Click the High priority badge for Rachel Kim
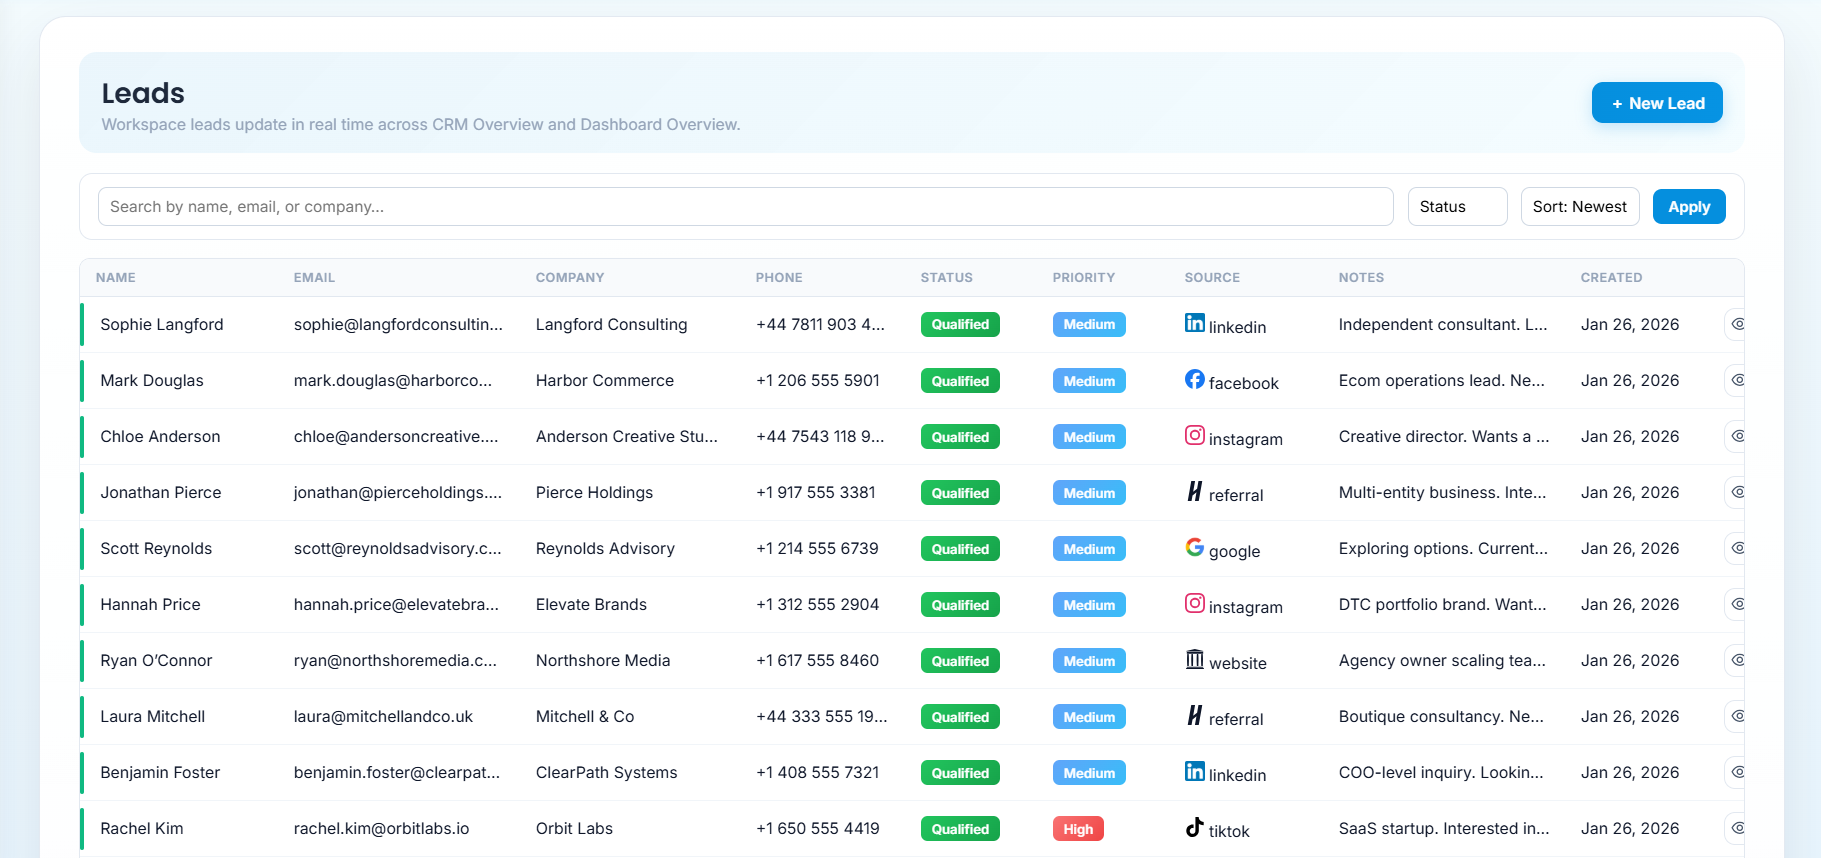 point(1077,829)
